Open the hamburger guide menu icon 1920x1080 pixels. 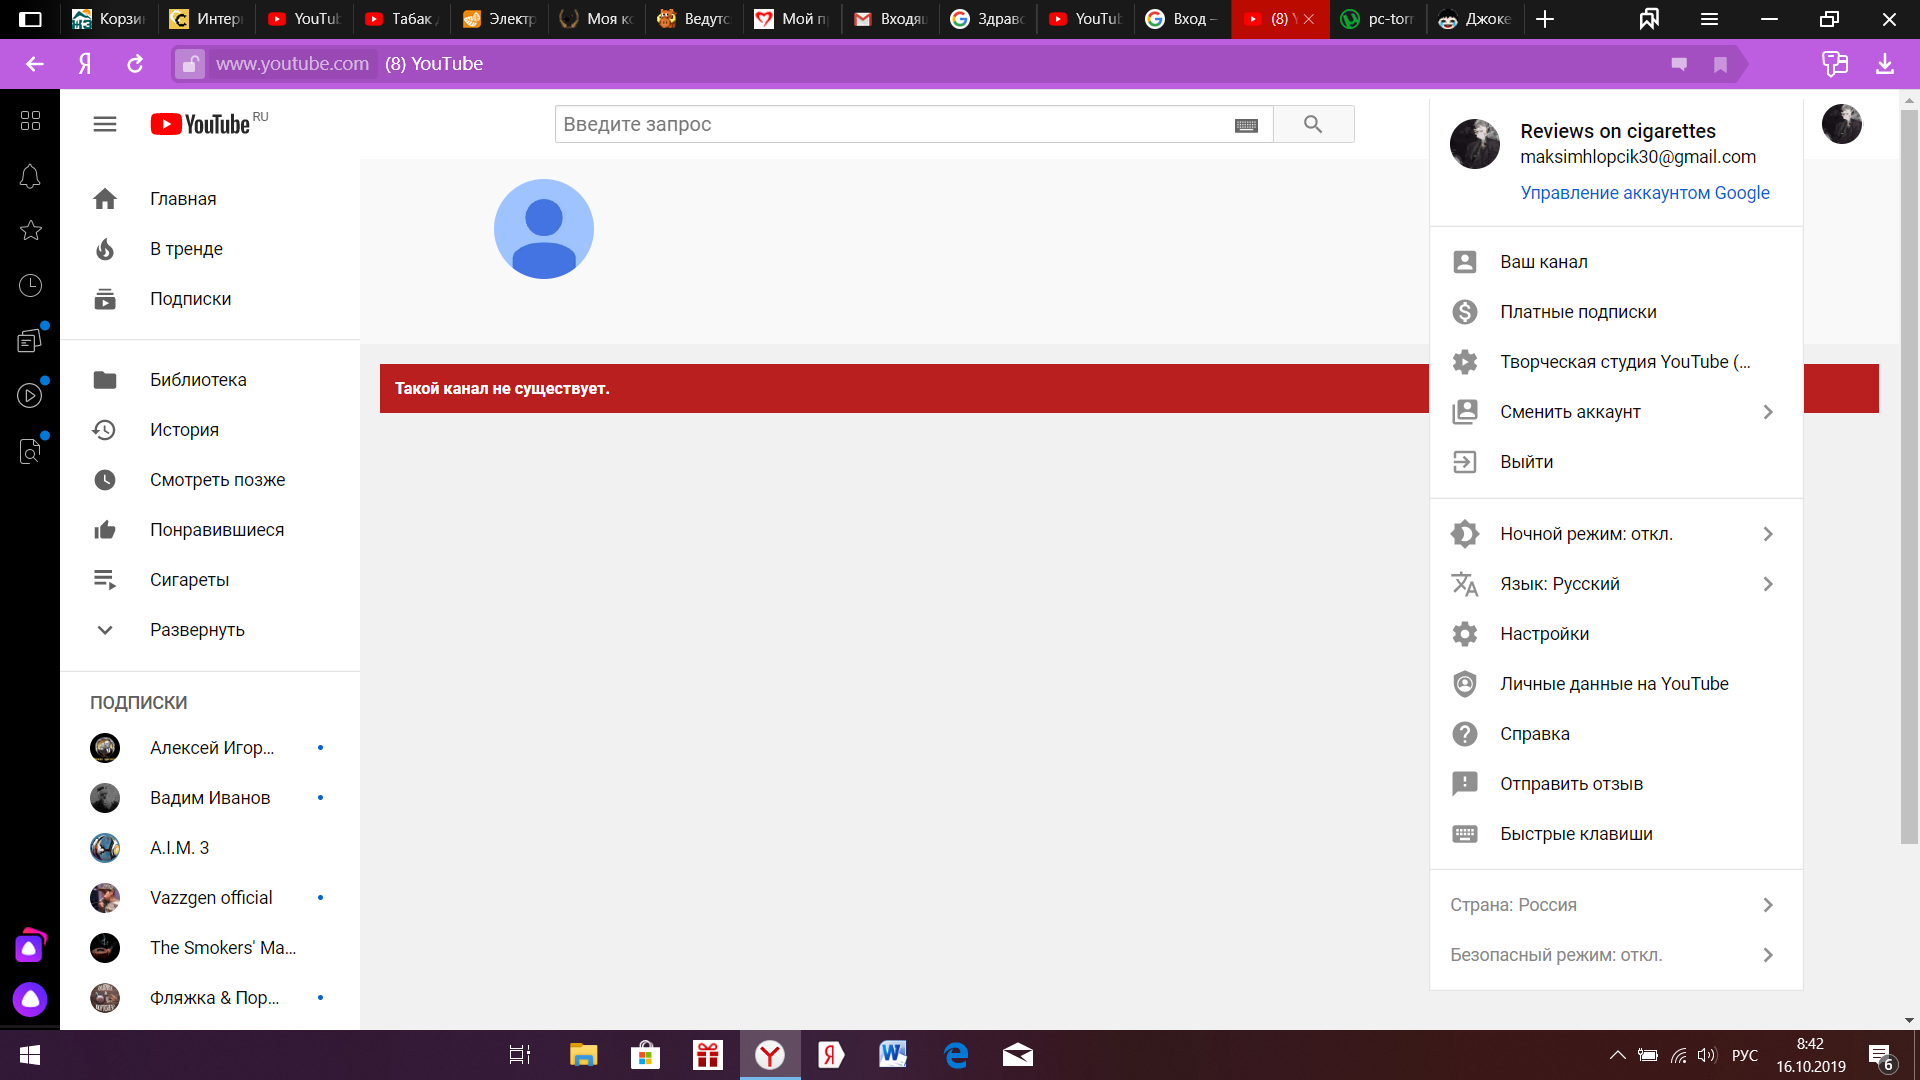pyautogui.click(x=105, y=124)
